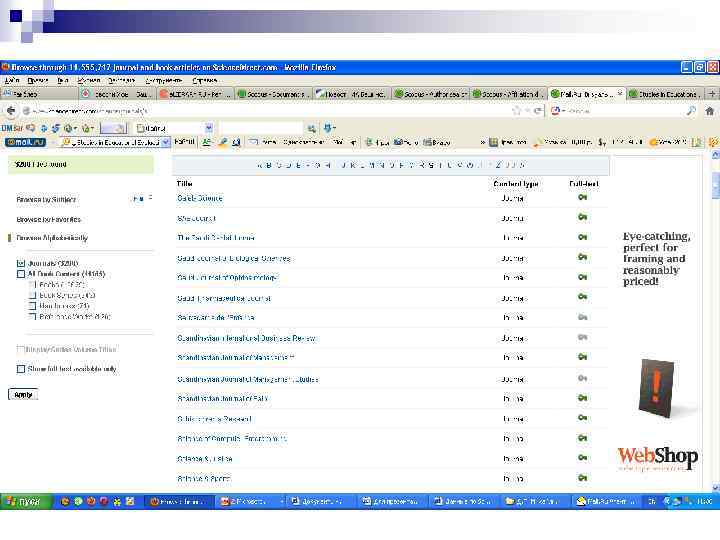The height and width of the screenshot is (540, 720).
Task: Open the Safety Science journal link
Action: [200, 198]
